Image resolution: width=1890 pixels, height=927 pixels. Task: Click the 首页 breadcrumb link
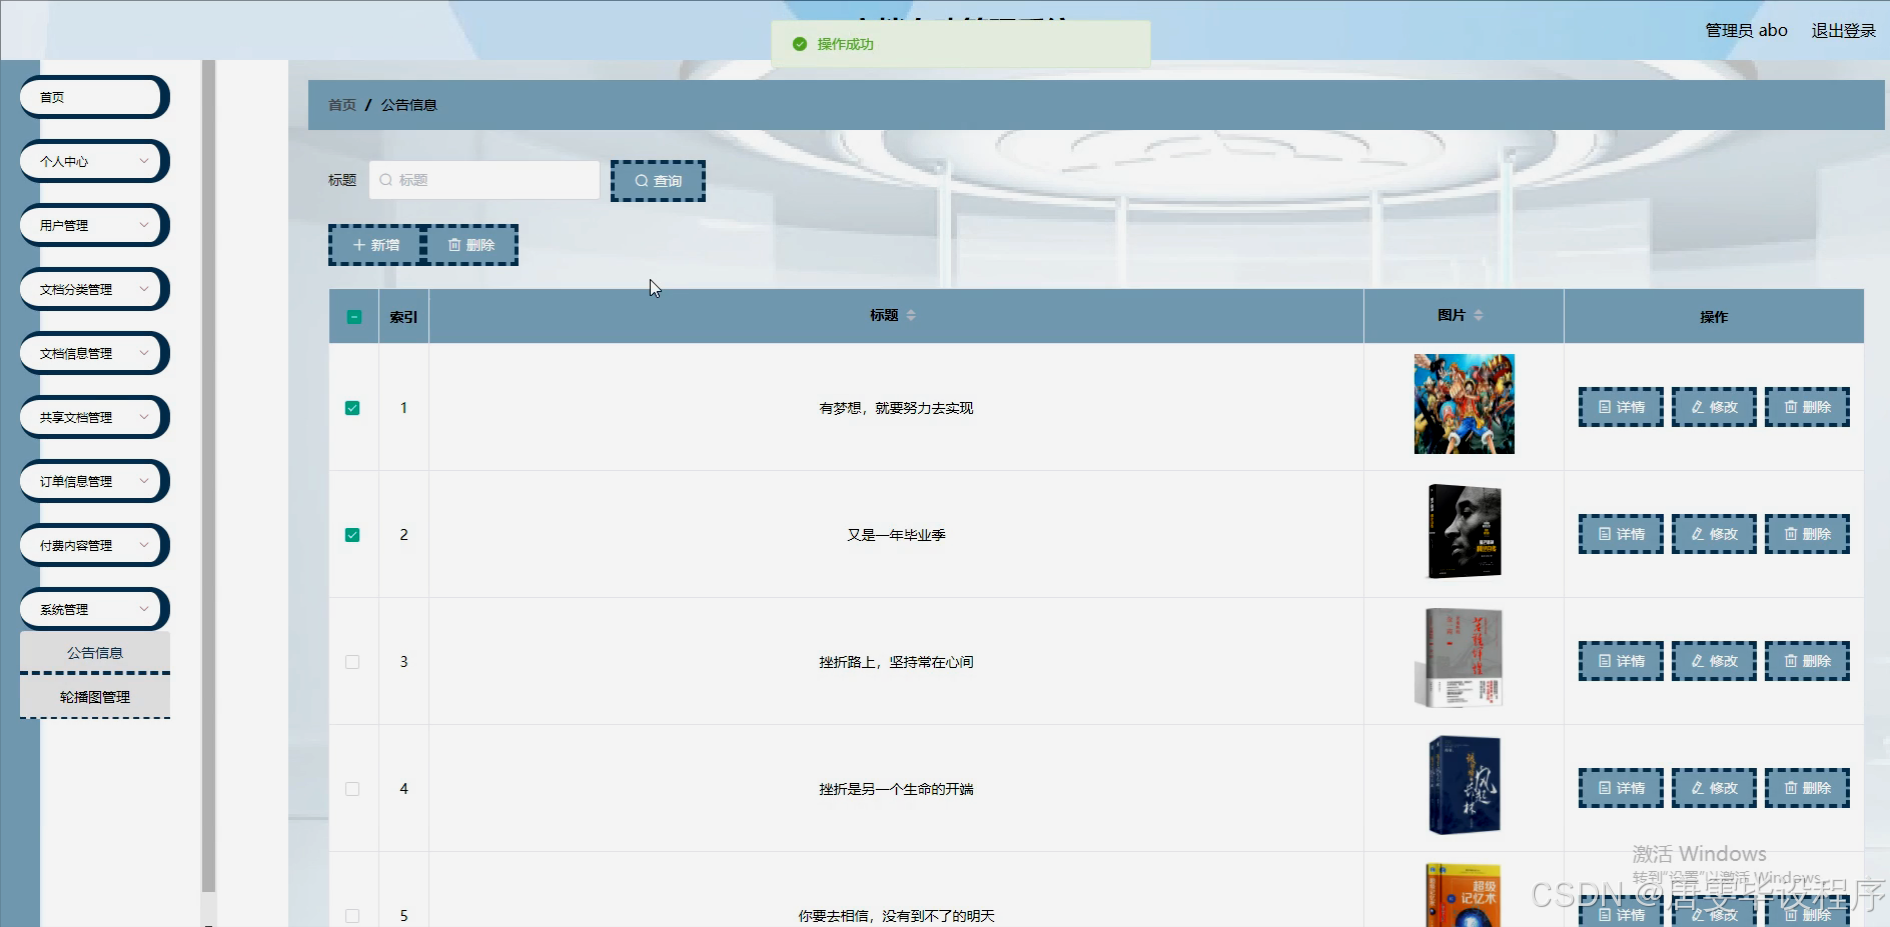(342, 105)
